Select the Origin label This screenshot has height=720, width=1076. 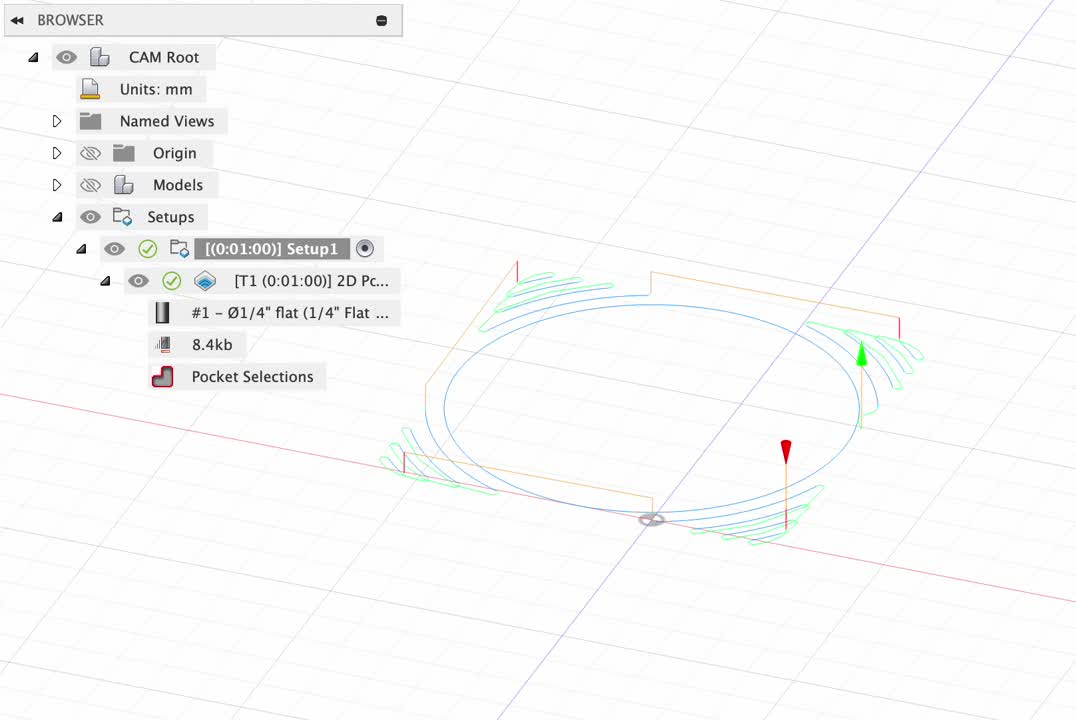tap(174, 153)
